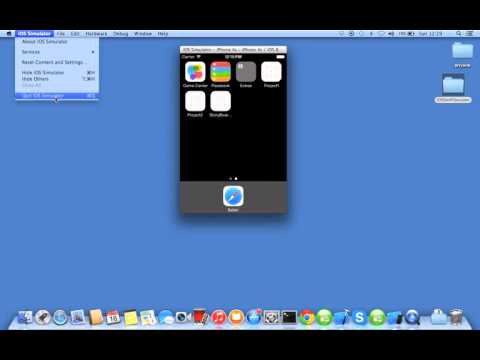This screenshot has height=360, width=480.
Task: Open Spotlight search in the menu bar
Action: pos(459,34)
